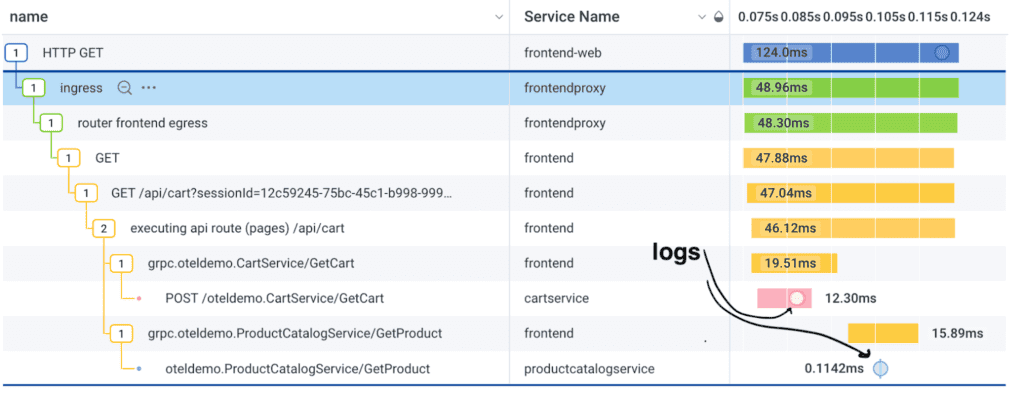Collapse the executing api route span with 2 children
This screenshot has height=408, width=1024.
pyautogui.click(x=103, y=228)
